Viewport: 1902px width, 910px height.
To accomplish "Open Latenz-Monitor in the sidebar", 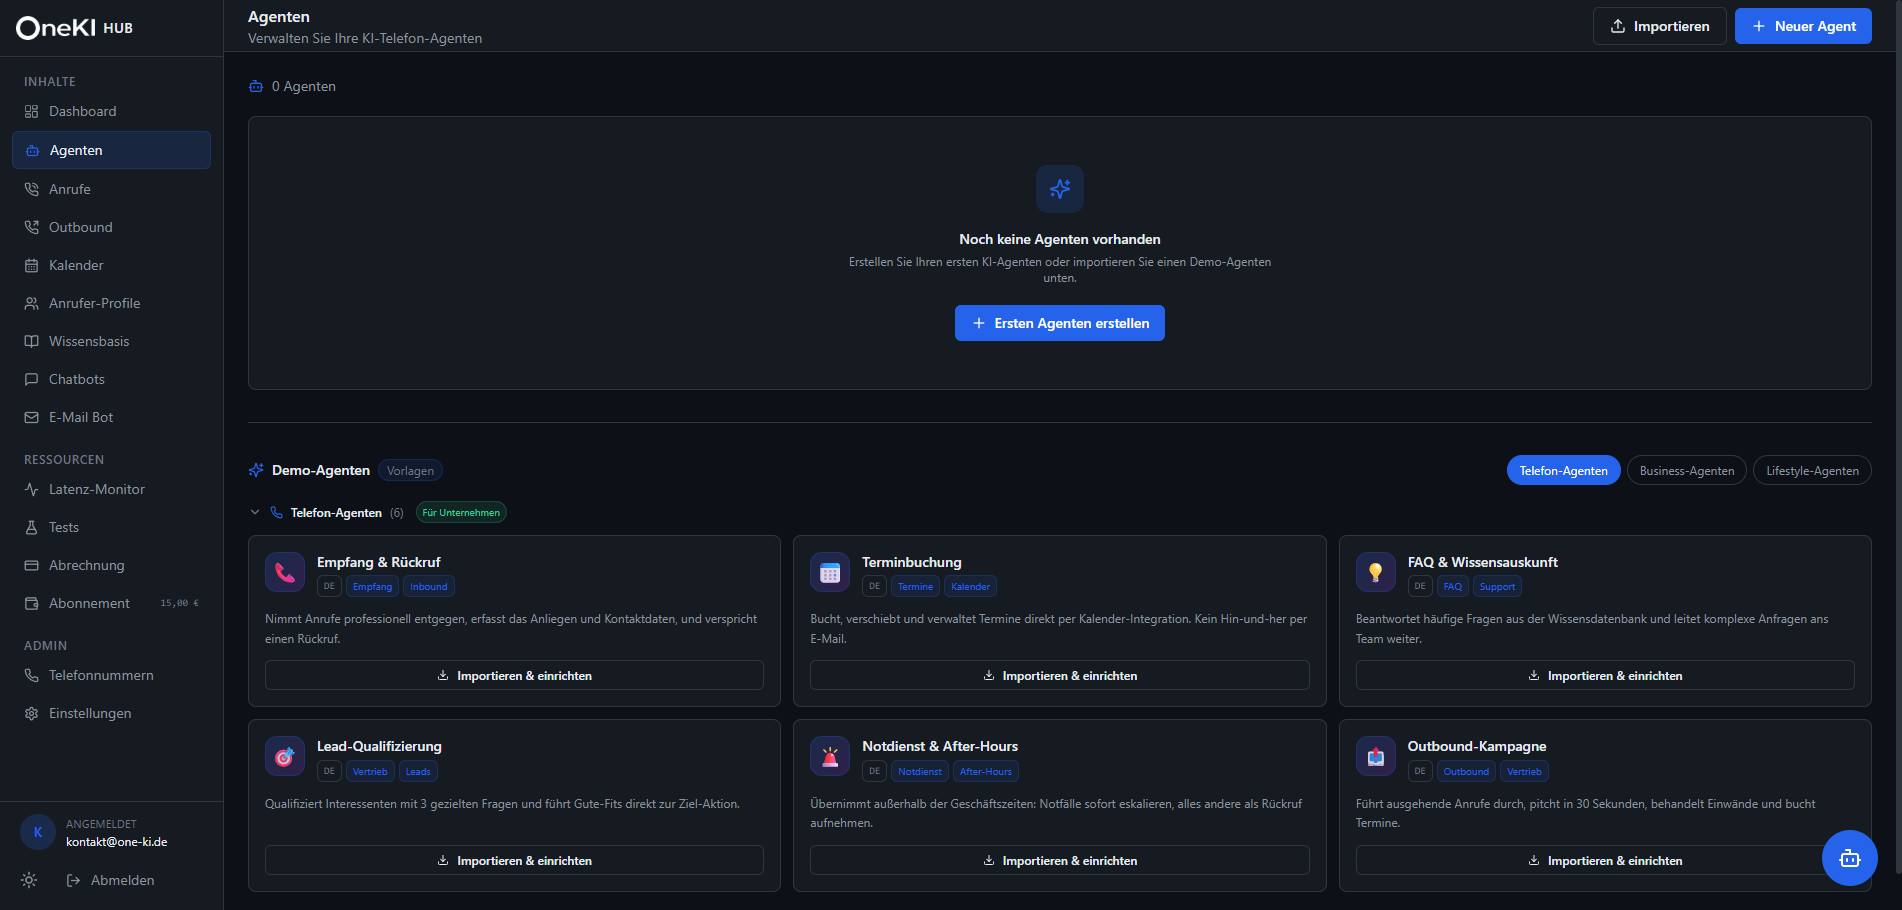I will pos(111,489).
